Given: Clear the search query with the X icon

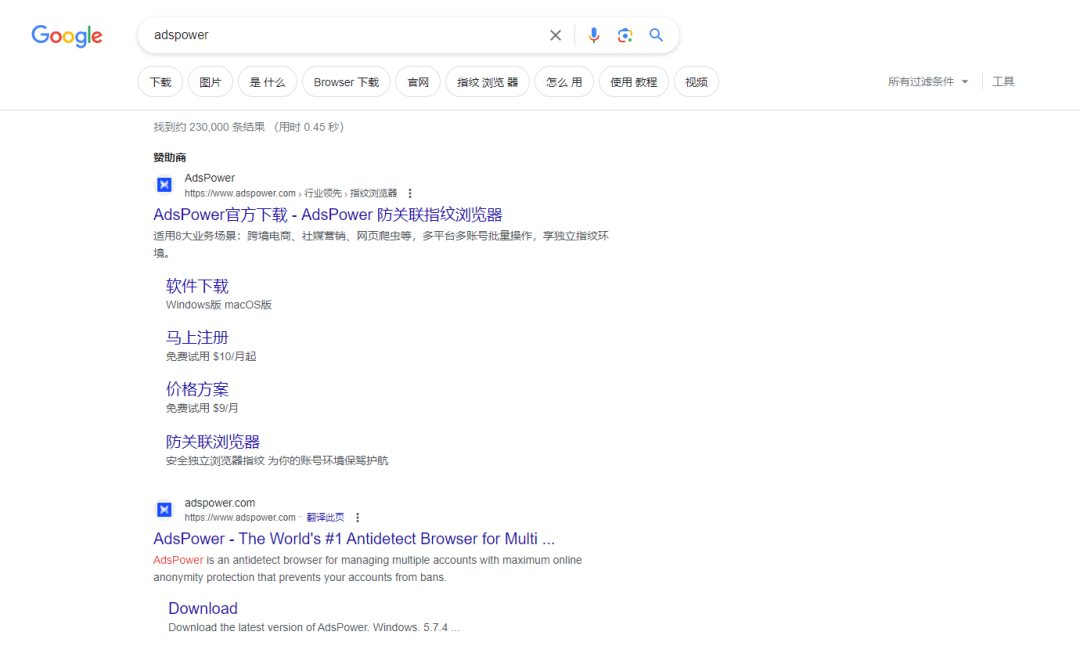Looking at the screenshot, I should pyautogui.click(x=555, y=35).
